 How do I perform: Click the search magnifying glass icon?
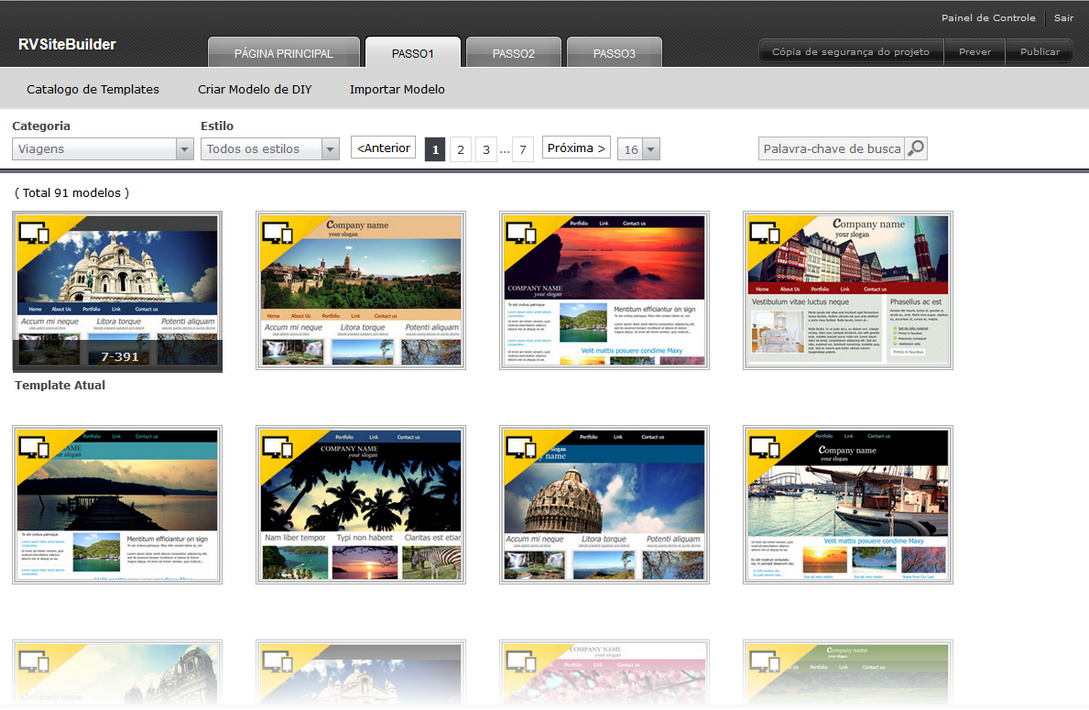tap(915, 149)
